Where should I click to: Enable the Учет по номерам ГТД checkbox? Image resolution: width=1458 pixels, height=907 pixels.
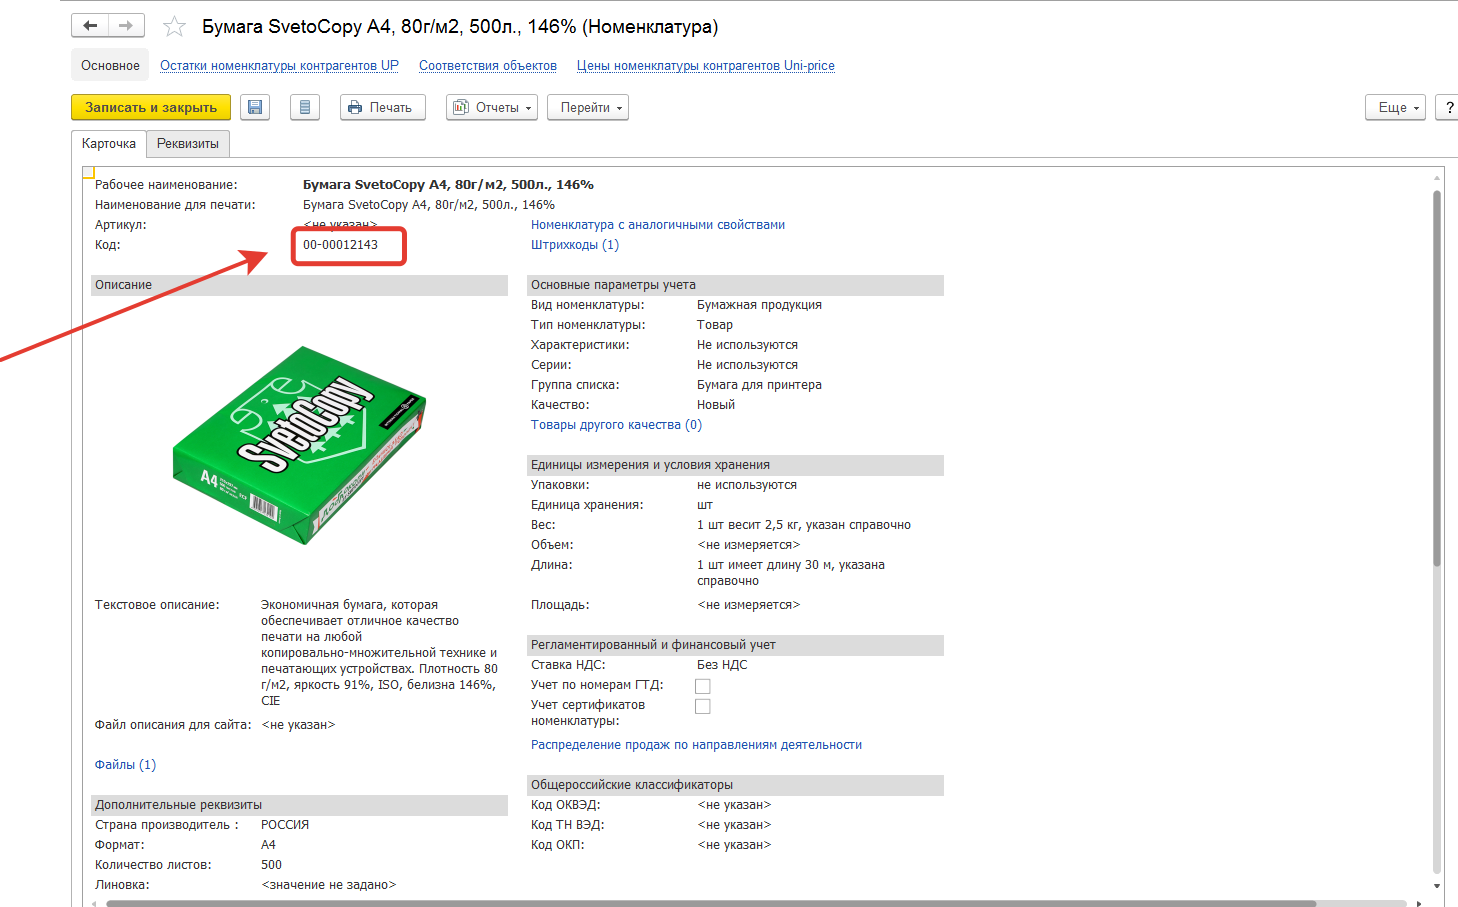tap(703, 686)
